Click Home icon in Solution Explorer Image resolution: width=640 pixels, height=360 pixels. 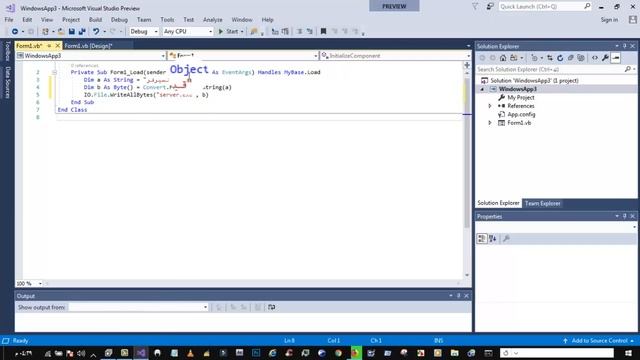503,58
